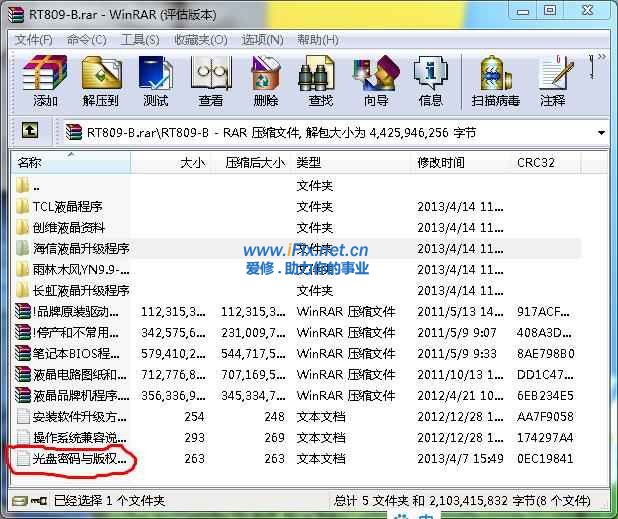Sort by 压缩后大小 column header
This screenshot has height=519, width=618.
253,162
